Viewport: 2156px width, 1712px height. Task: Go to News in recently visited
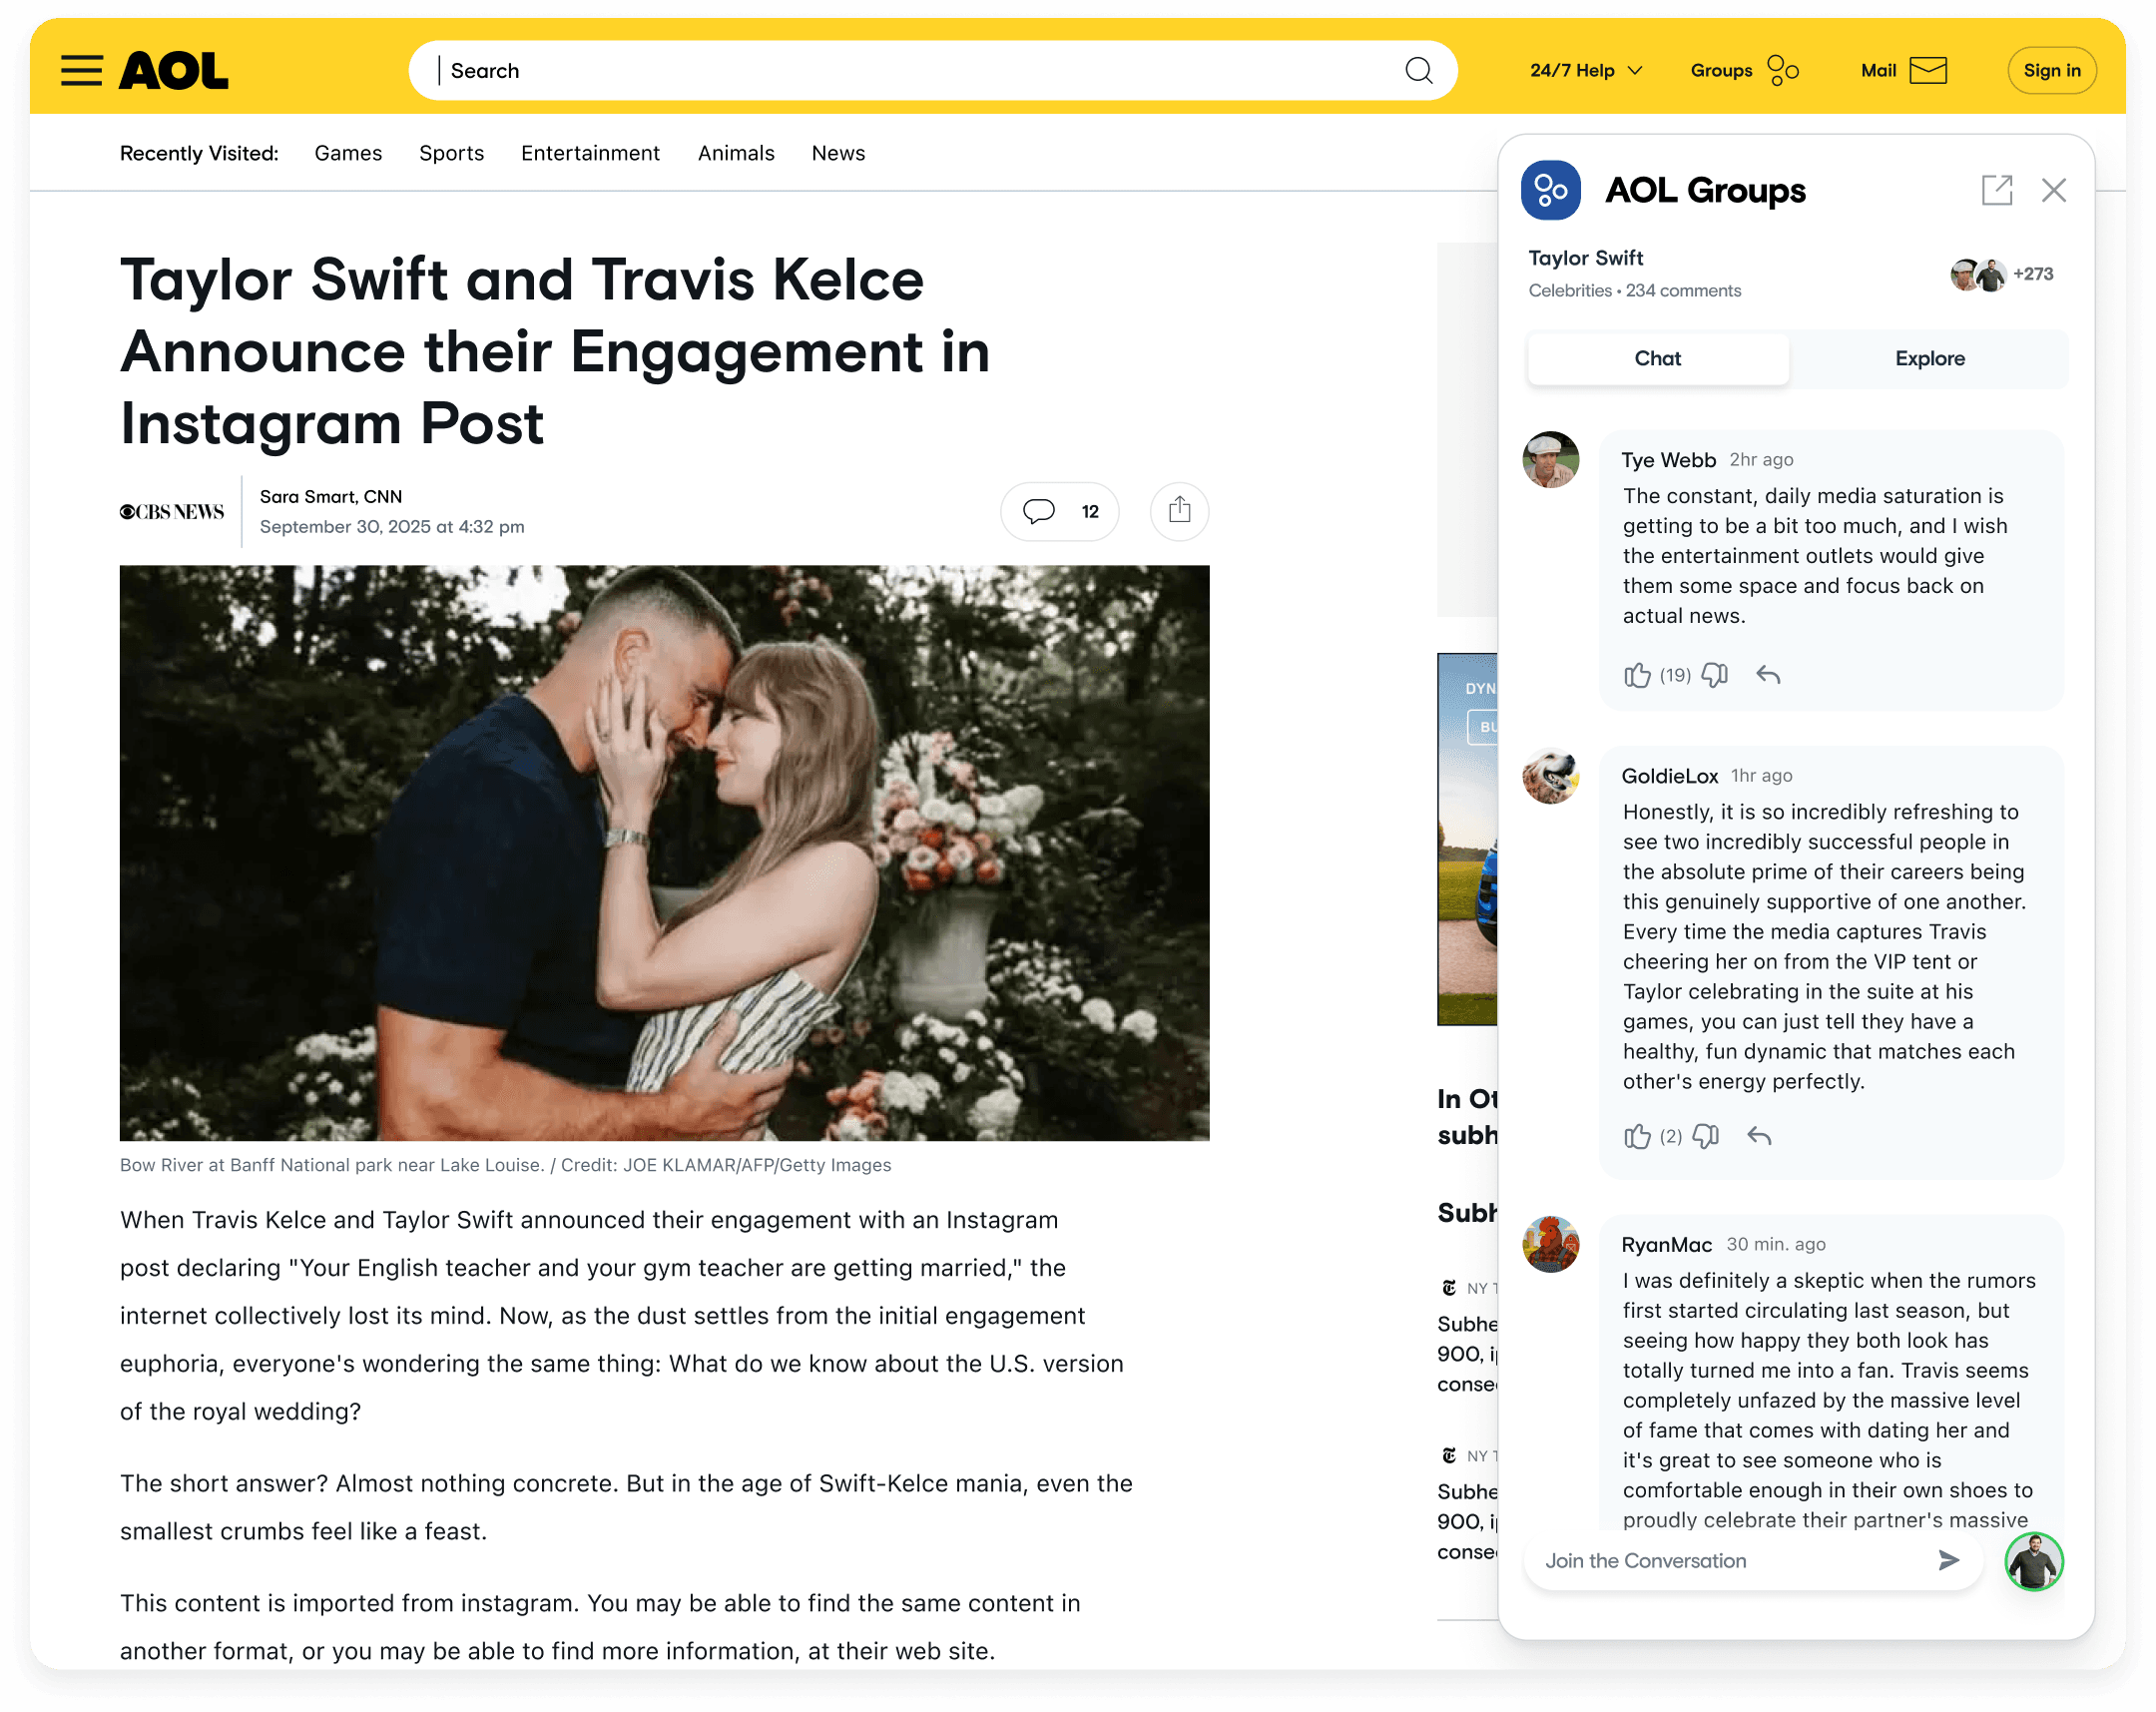[x=838, y=153]
